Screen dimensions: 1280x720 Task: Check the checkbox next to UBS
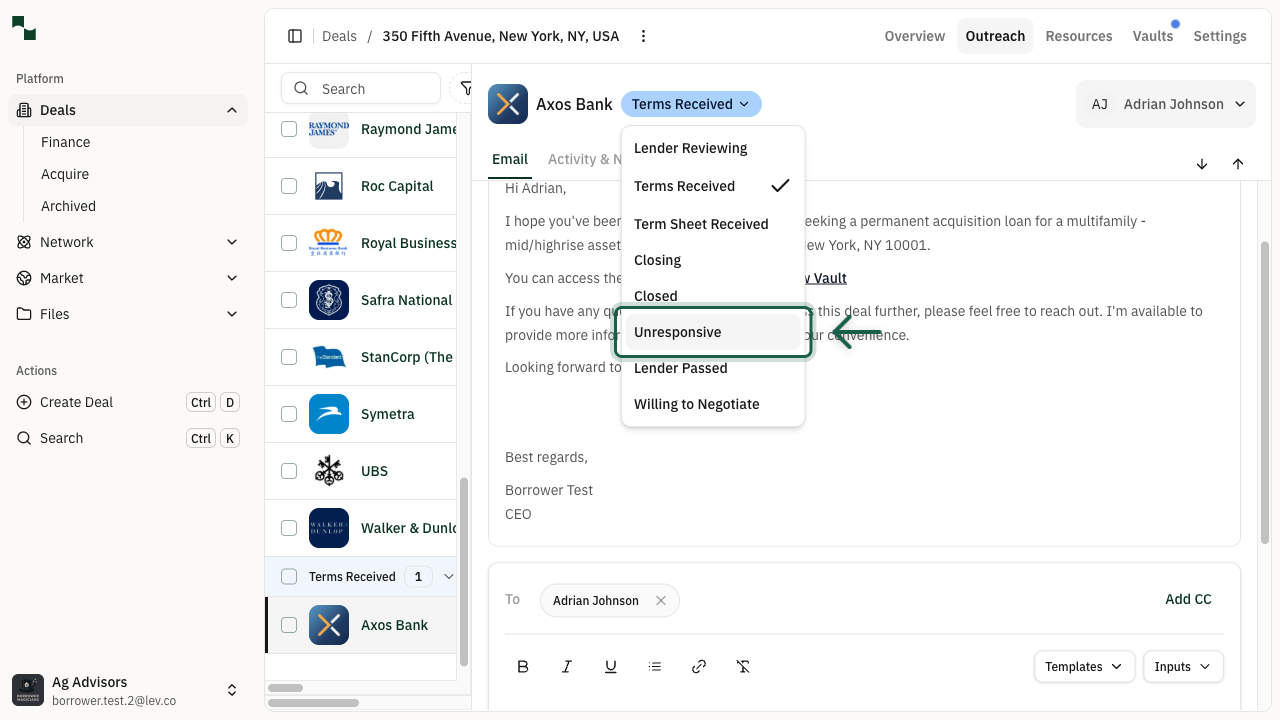289,470
